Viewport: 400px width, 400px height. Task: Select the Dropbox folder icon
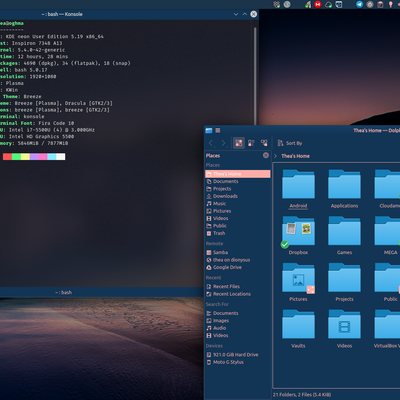pos(298,231)
